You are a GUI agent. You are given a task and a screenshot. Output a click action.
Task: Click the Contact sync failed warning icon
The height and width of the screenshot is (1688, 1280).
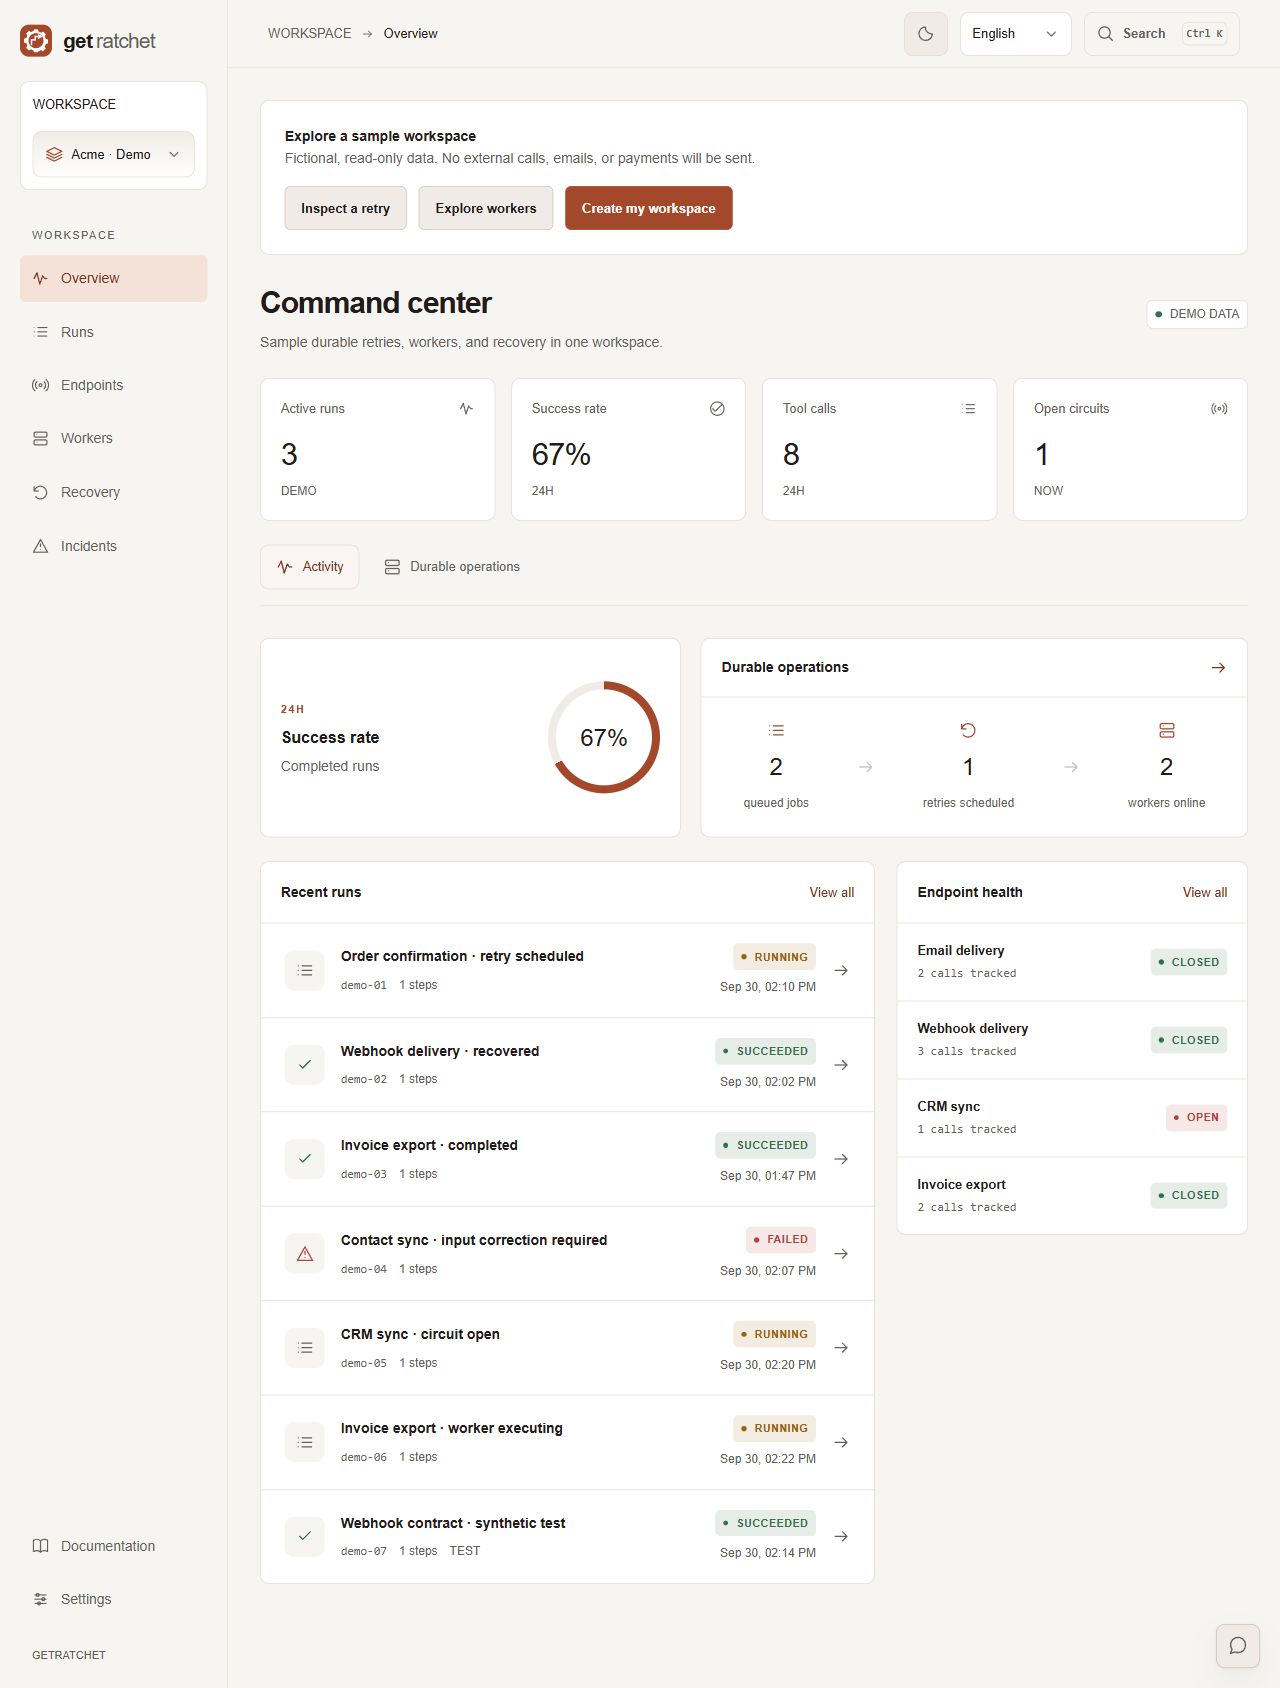[x=305, y=1254]
